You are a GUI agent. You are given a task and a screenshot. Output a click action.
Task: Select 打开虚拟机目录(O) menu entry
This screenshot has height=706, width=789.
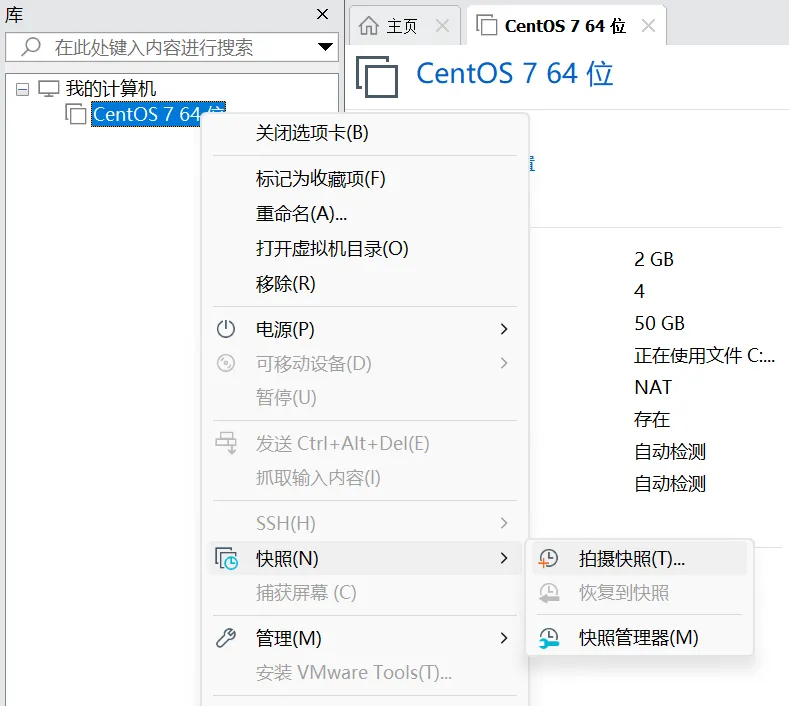pyautogui.click(x=365, y=249)
